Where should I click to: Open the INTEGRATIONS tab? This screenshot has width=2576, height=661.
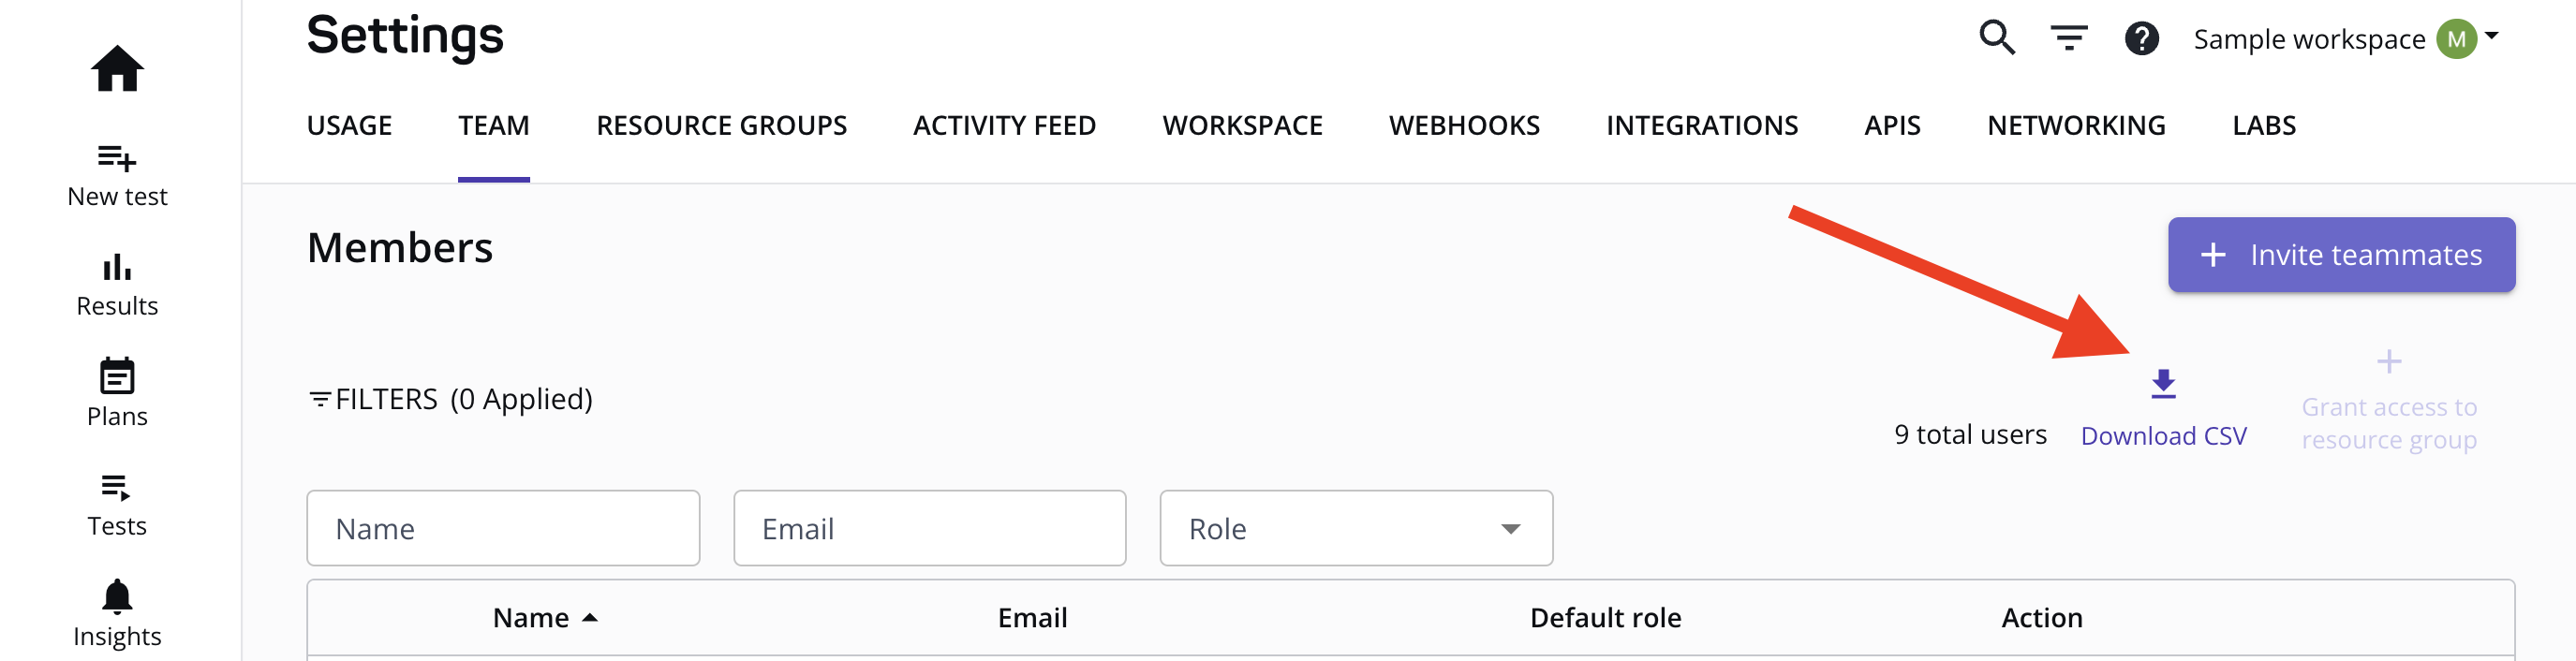1702,125
